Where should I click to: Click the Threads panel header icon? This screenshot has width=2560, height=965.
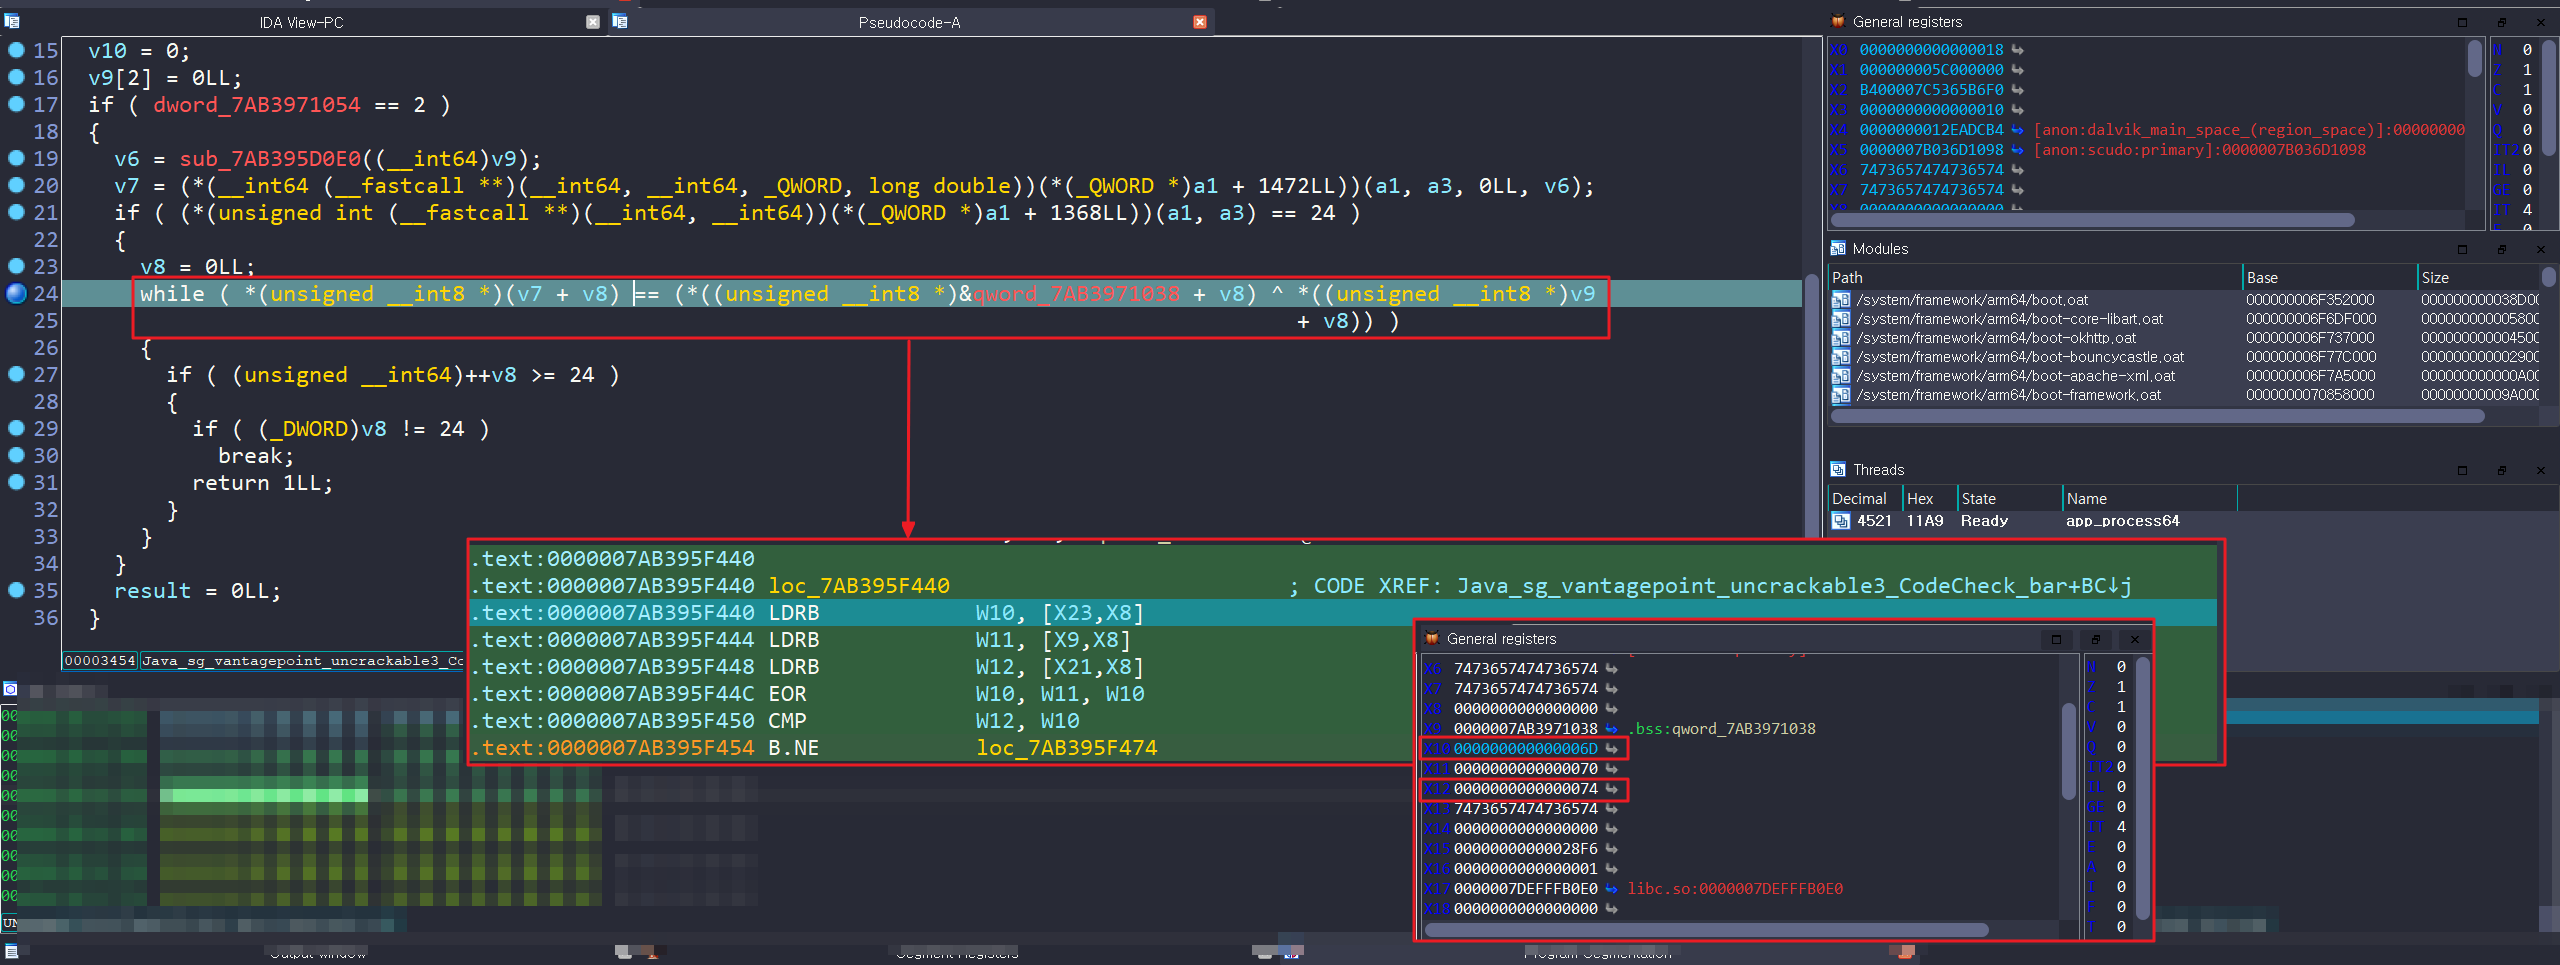[x=1838, y=469]
